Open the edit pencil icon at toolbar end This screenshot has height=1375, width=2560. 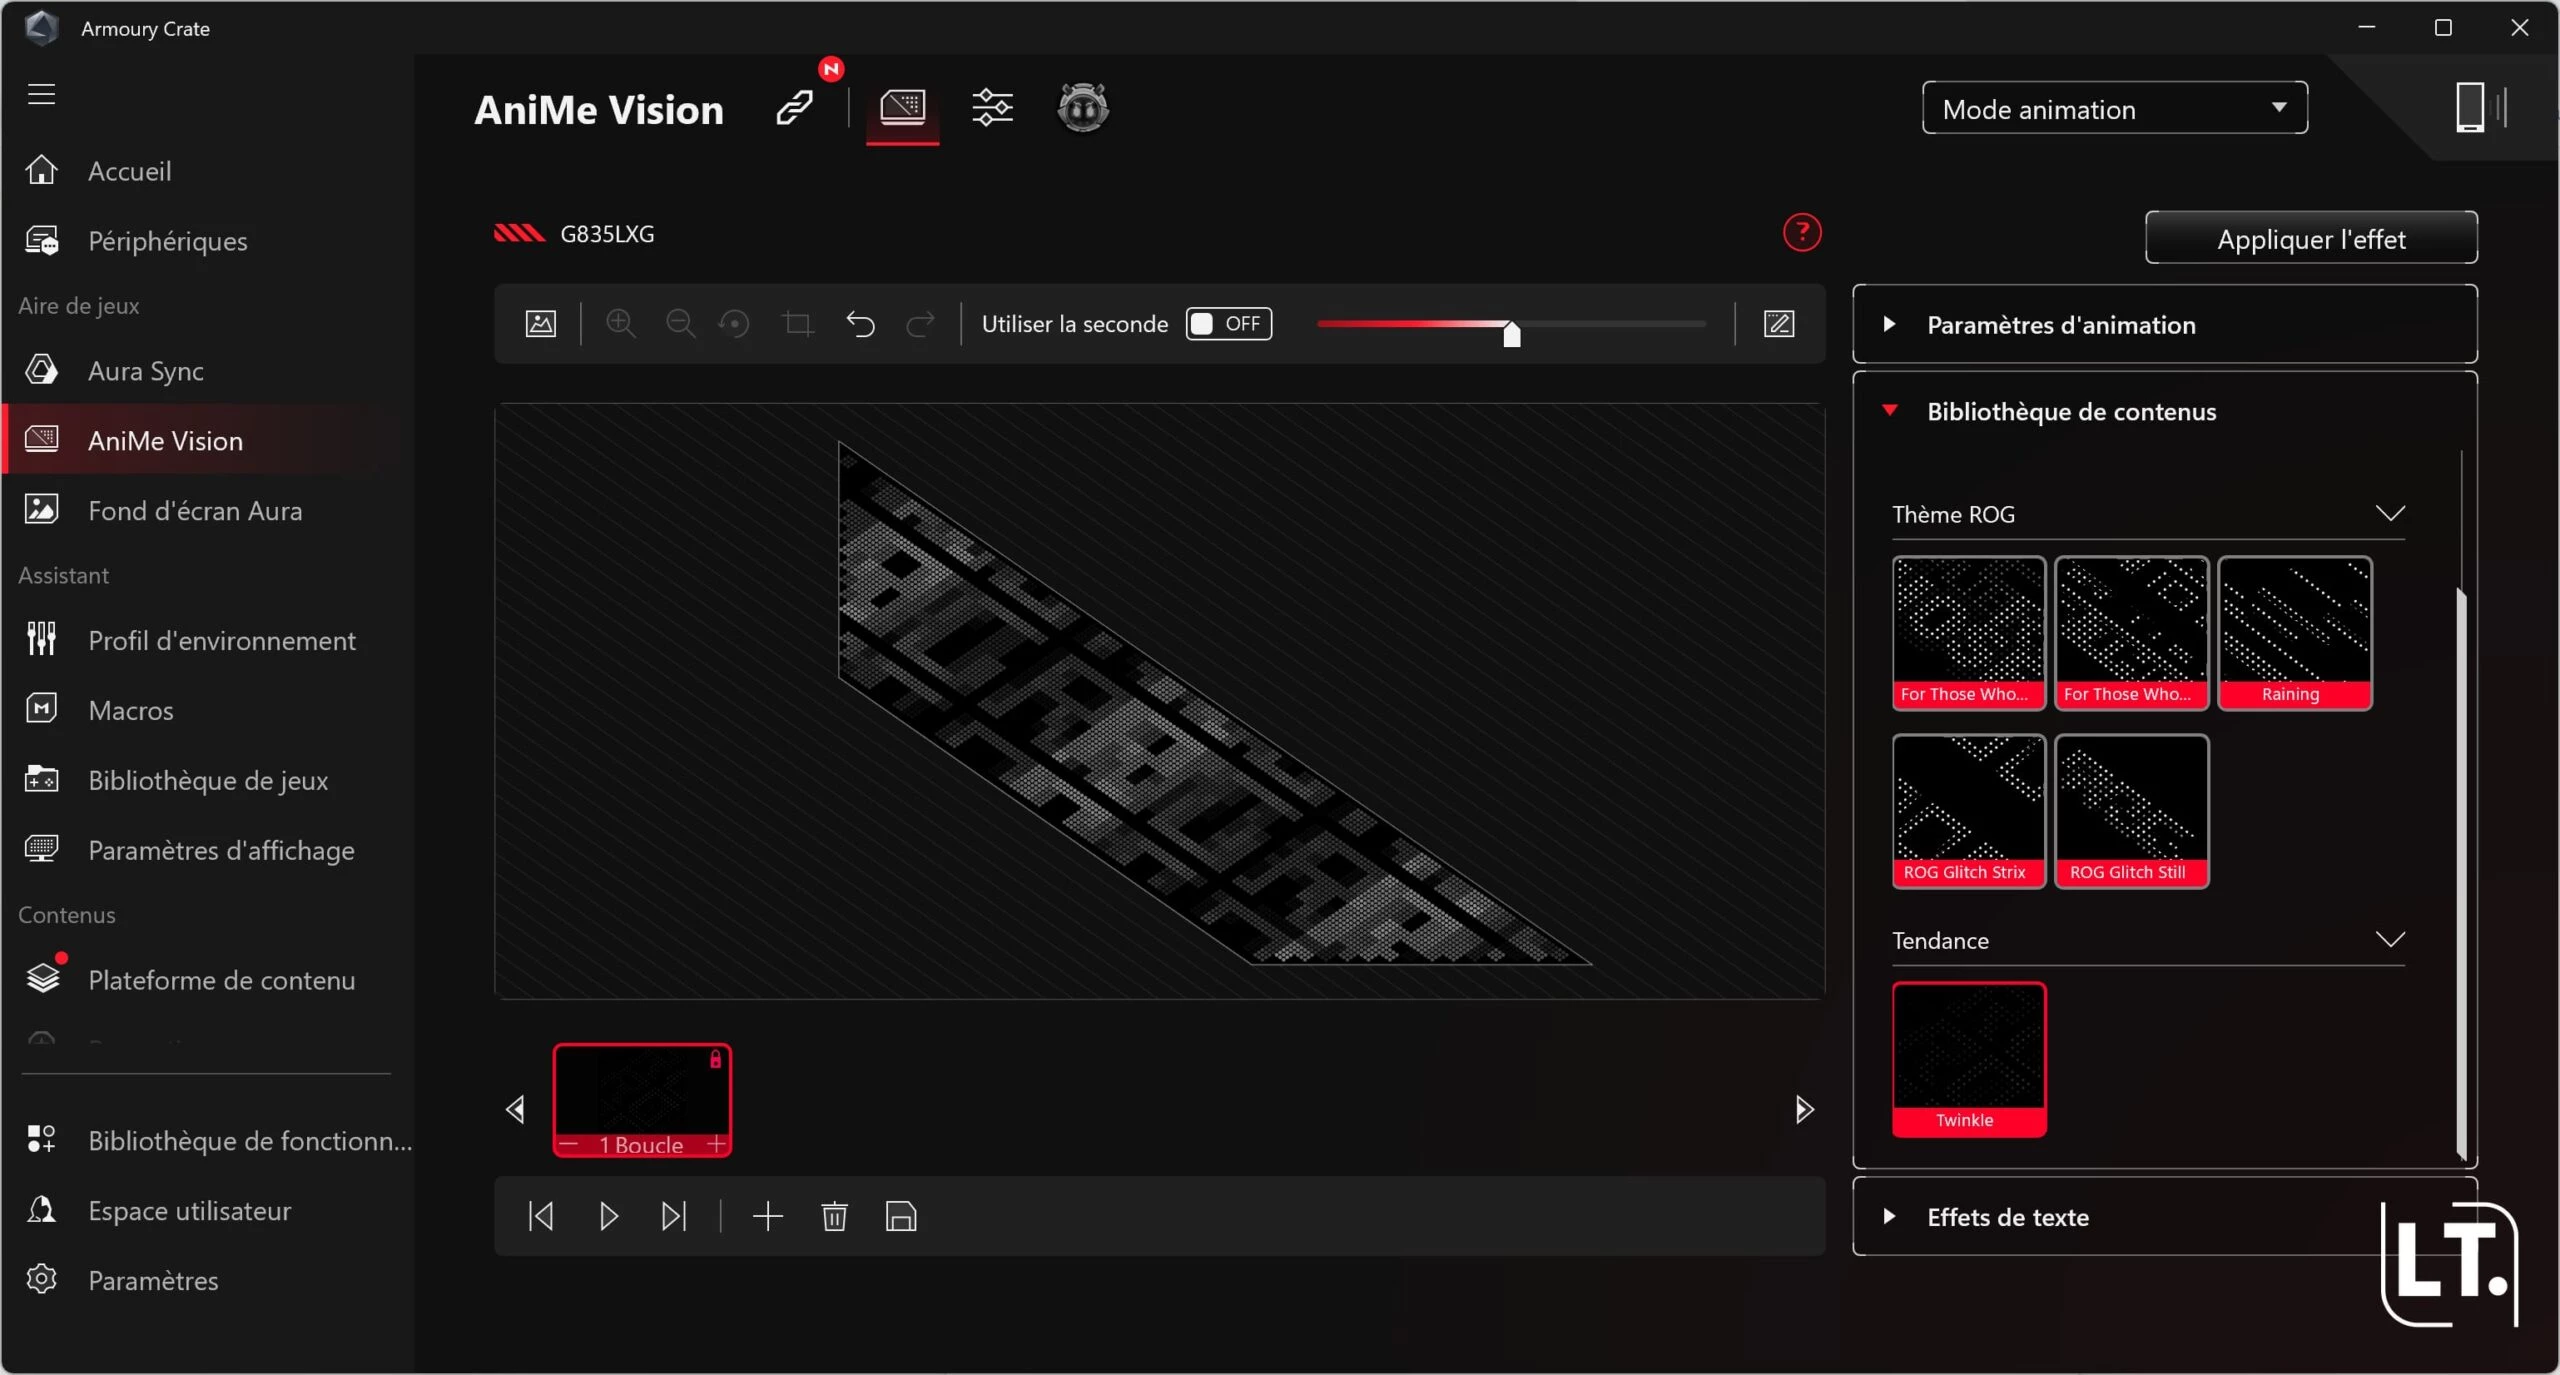point(1779,324)
